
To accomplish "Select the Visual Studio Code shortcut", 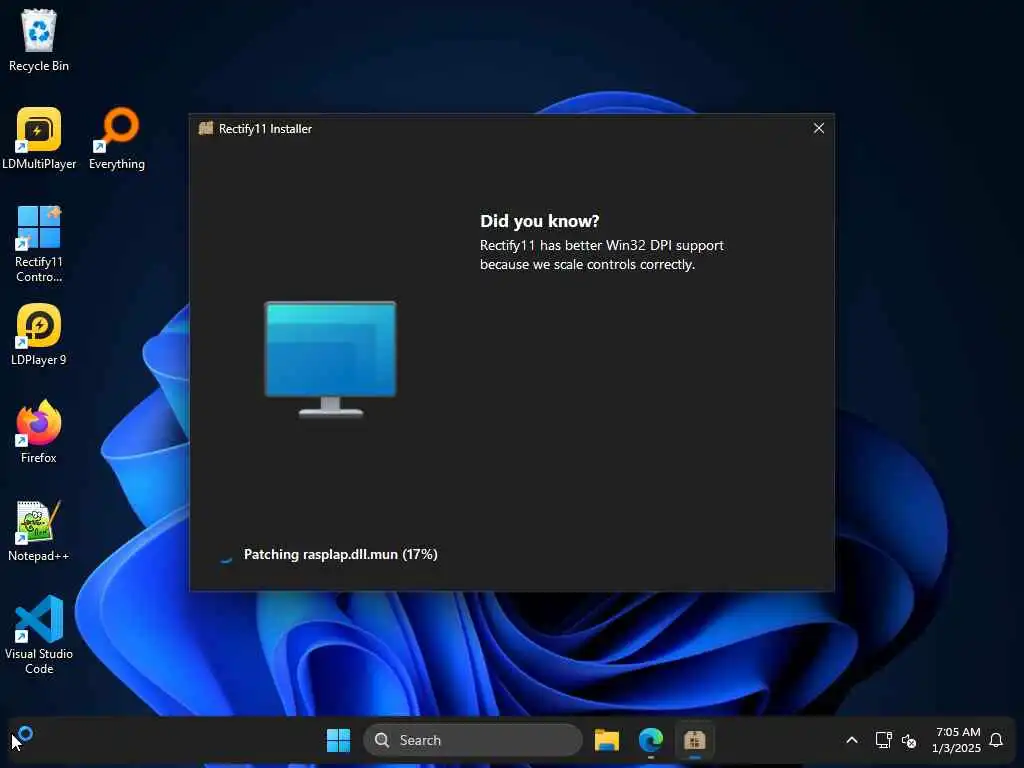I will tap(39, 635).
